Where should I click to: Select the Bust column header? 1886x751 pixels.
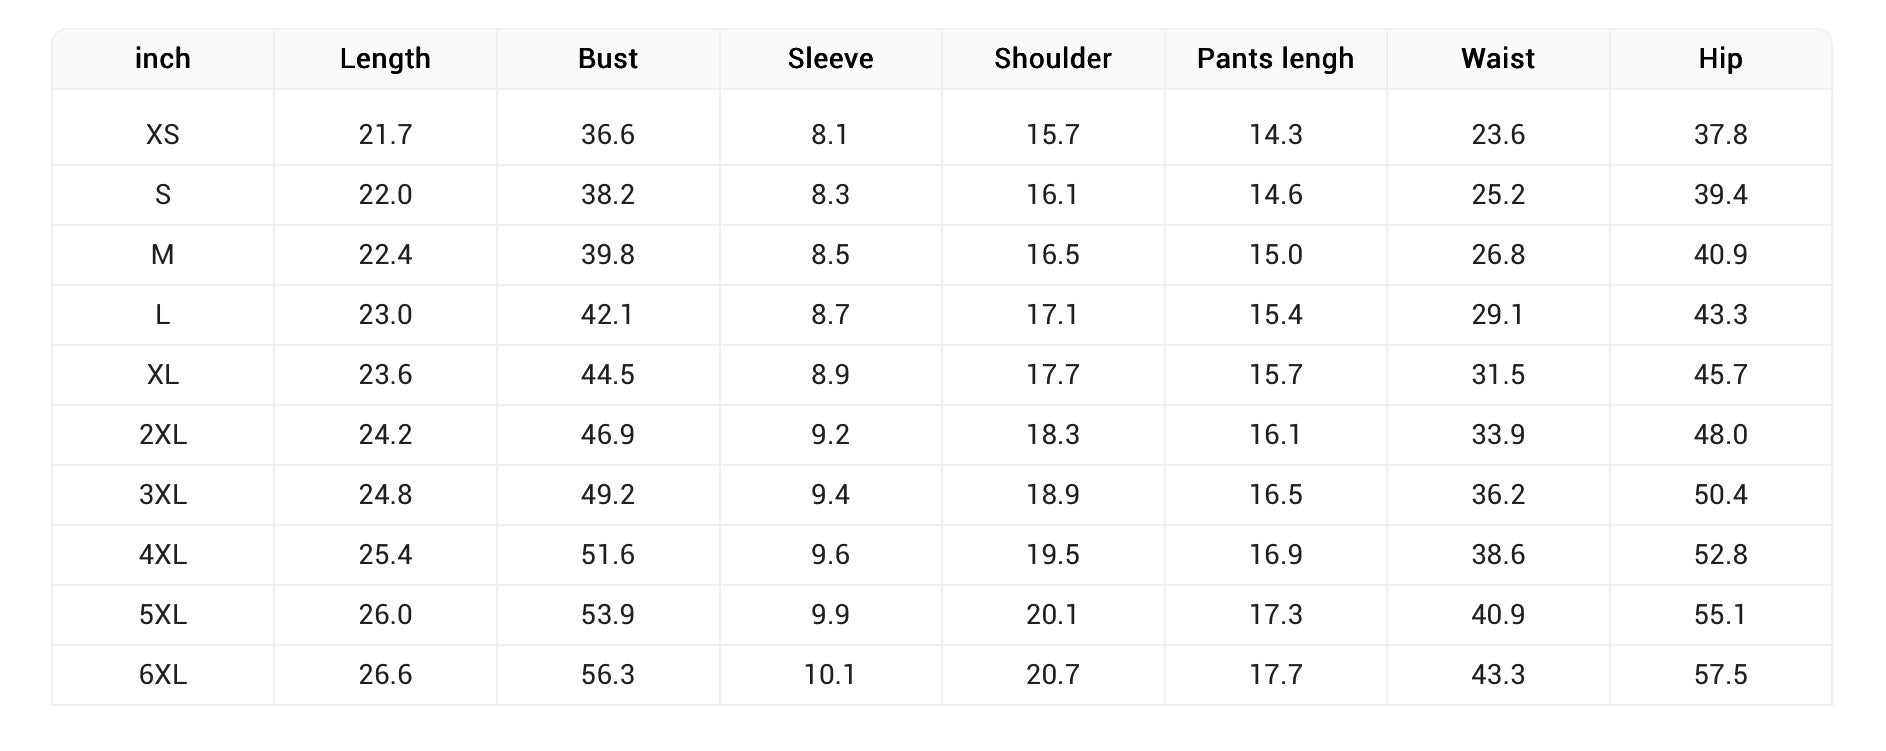(x=608, y=59)
